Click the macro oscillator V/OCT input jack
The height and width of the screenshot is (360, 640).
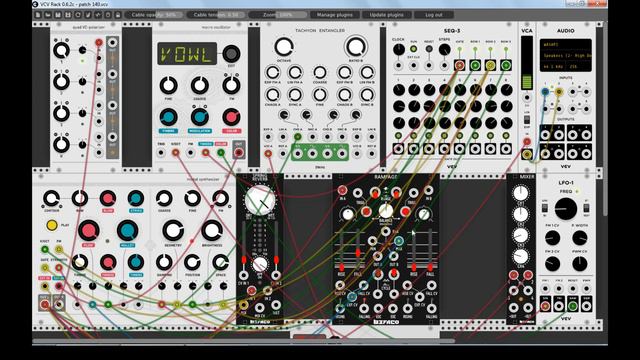click(176, 153)
